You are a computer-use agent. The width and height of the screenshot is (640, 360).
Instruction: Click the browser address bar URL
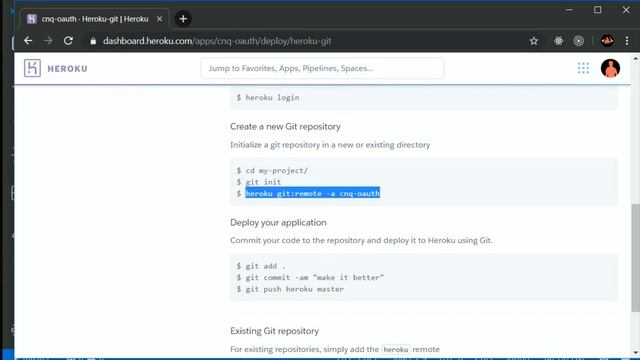click(x=217, y=41)
